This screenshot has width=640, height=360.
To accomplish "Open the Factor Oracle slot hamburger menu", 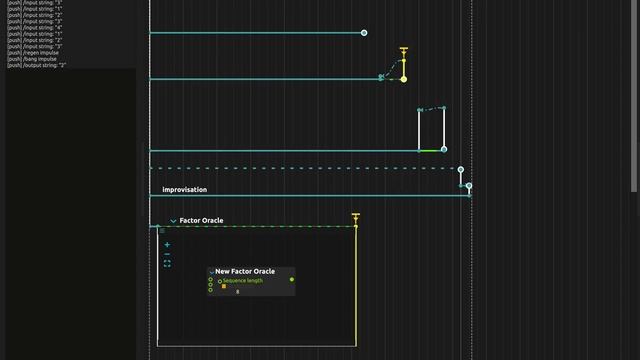I will 162,231.
